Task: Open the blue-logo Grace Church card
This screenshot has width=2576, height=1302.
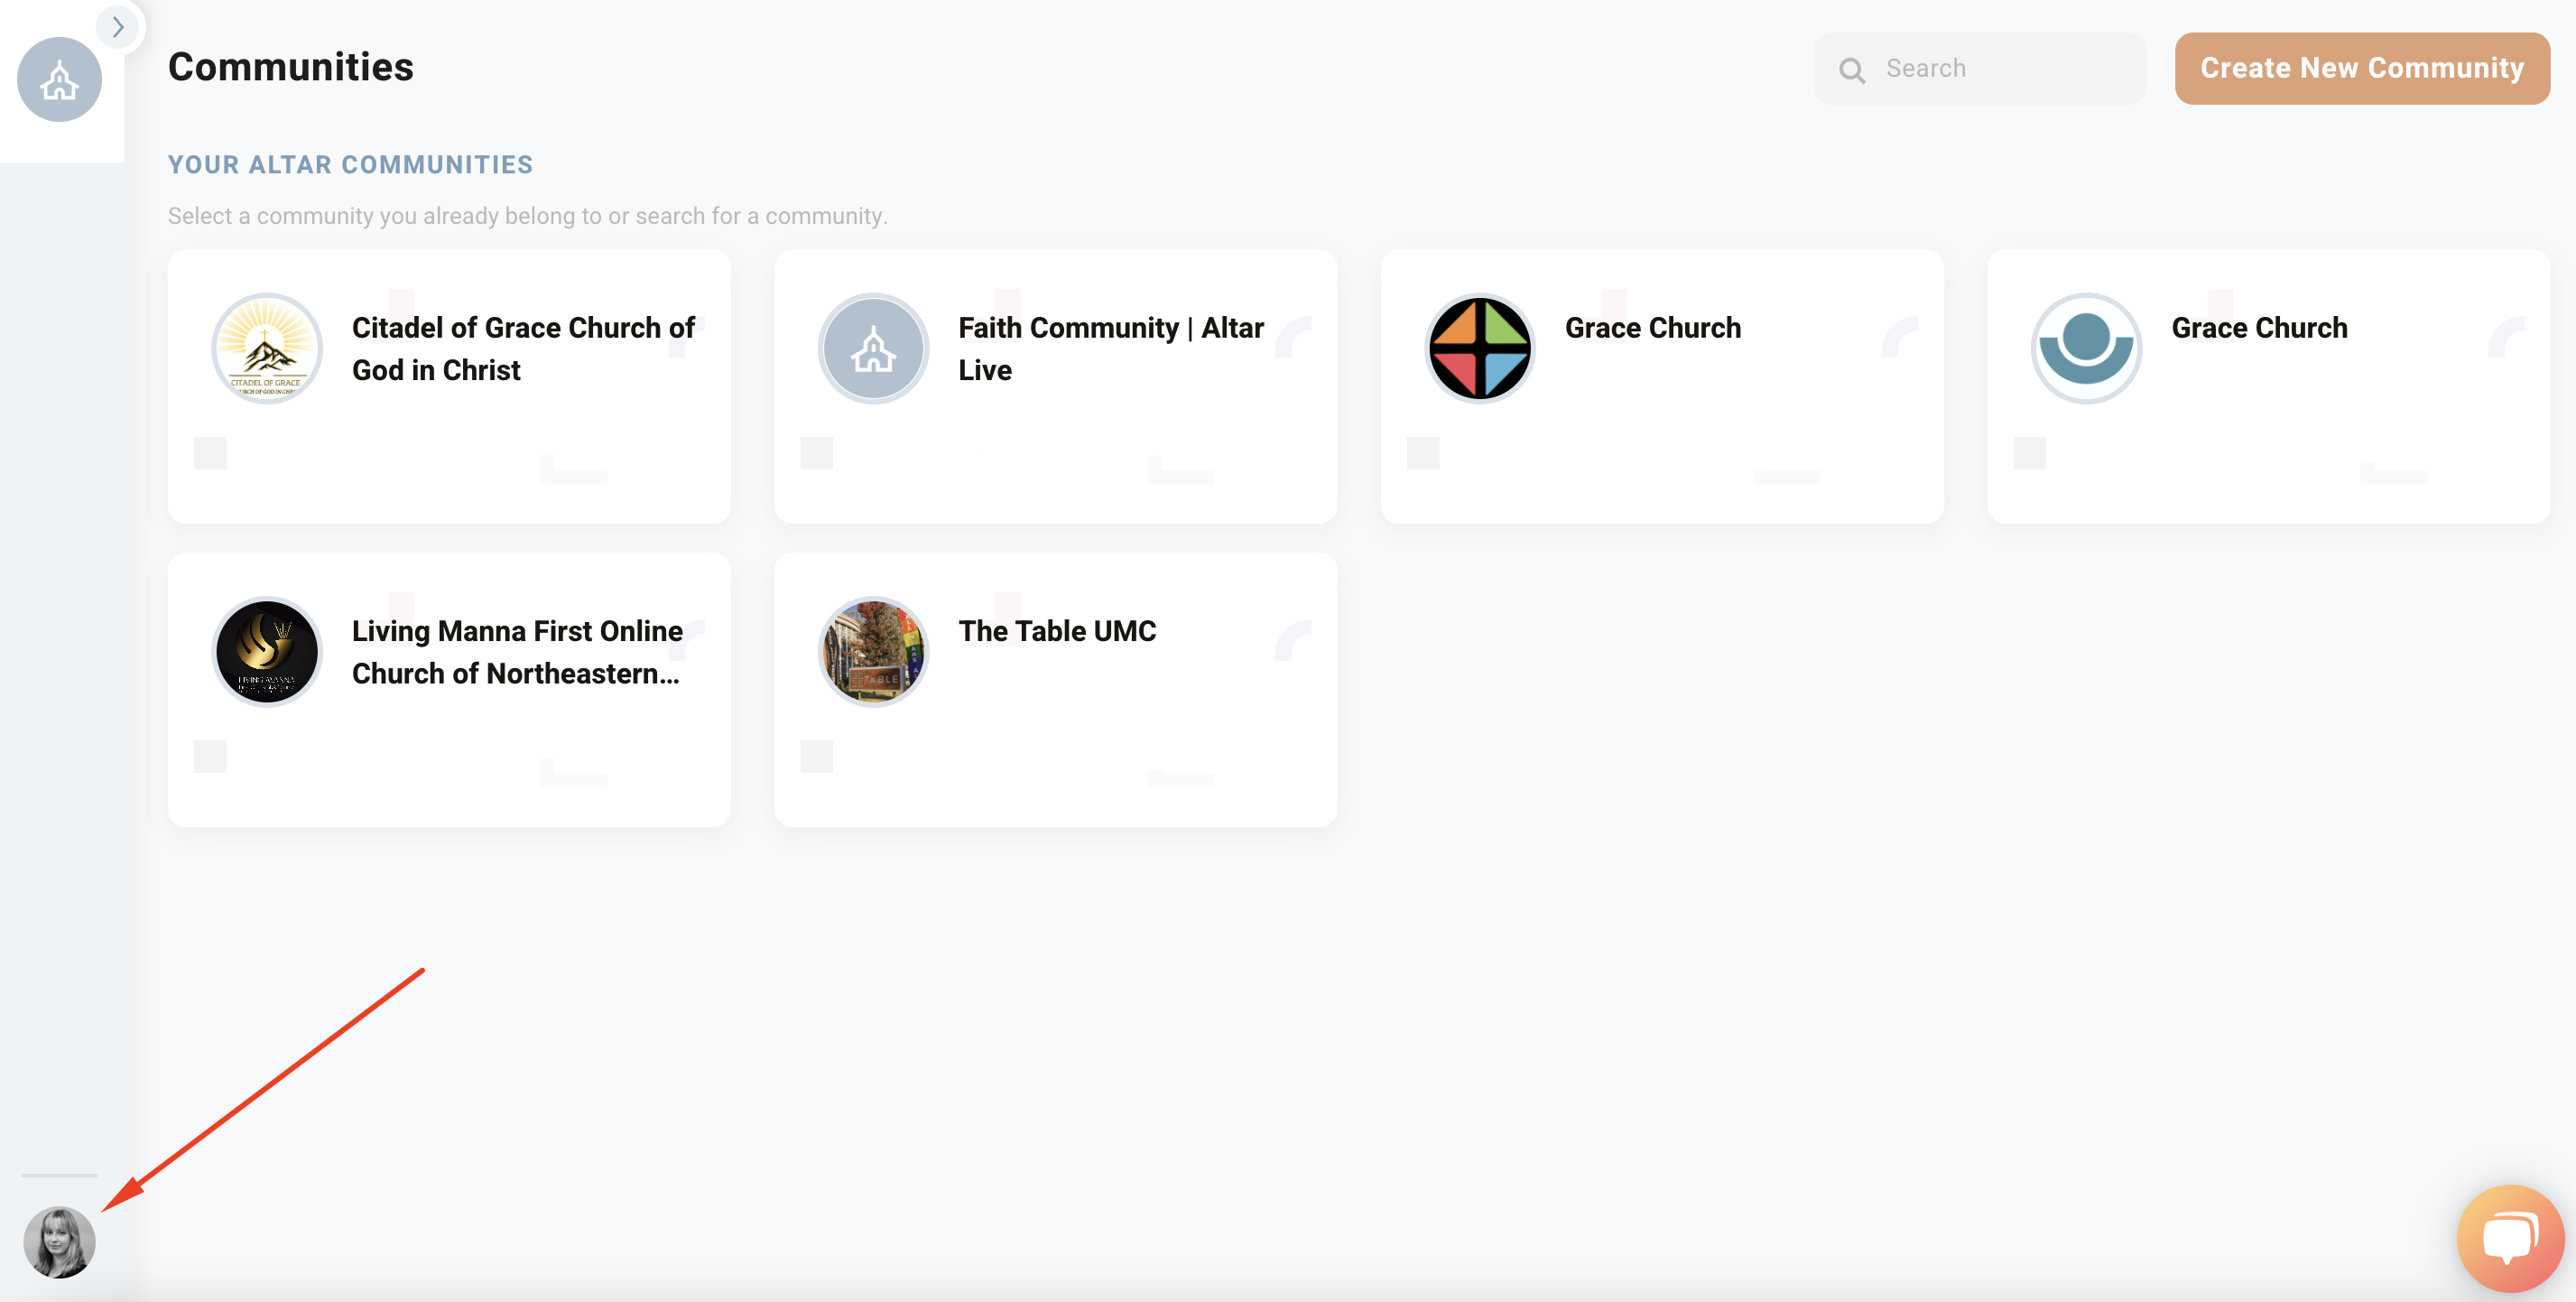Action: click(x=2258, y=328)
